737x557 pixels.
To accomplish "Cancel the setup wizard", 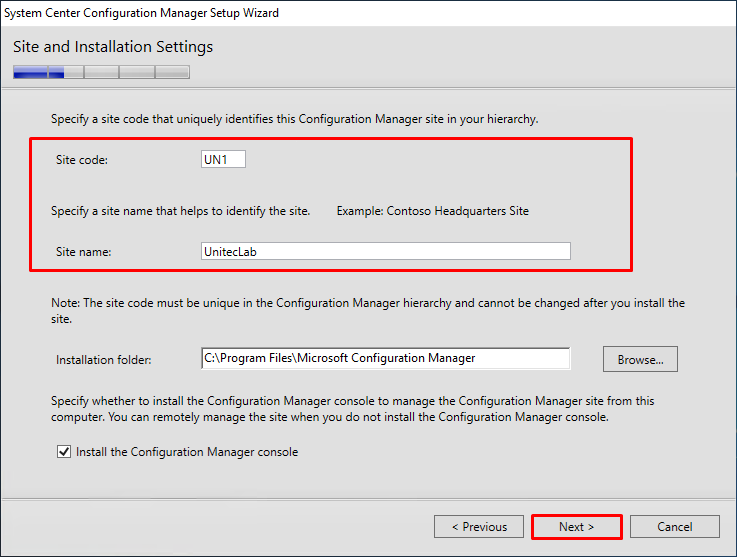I will [x=674, y=526].
